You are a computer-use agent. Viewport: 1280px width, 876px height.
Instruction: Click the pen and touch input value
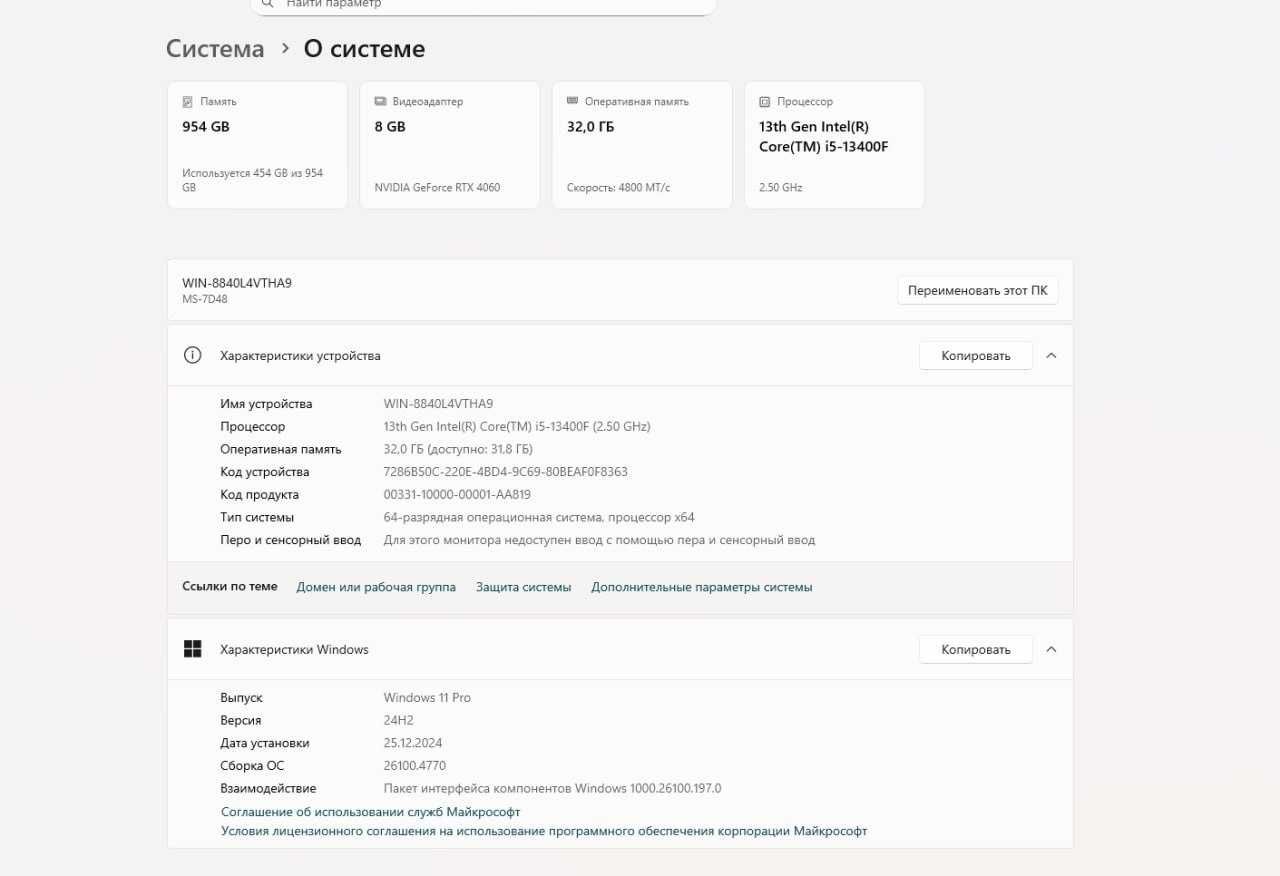pyautogui.click(x=599, y=540)
